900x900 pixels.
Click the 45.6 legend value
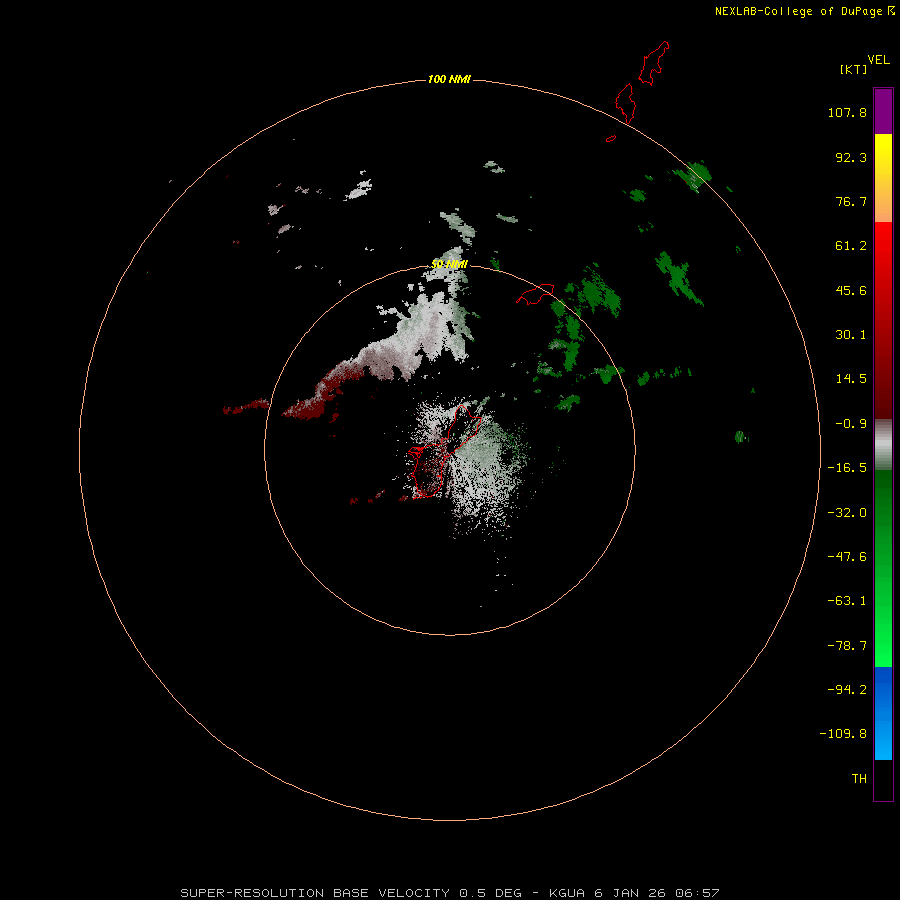click(x=851, y=290)
